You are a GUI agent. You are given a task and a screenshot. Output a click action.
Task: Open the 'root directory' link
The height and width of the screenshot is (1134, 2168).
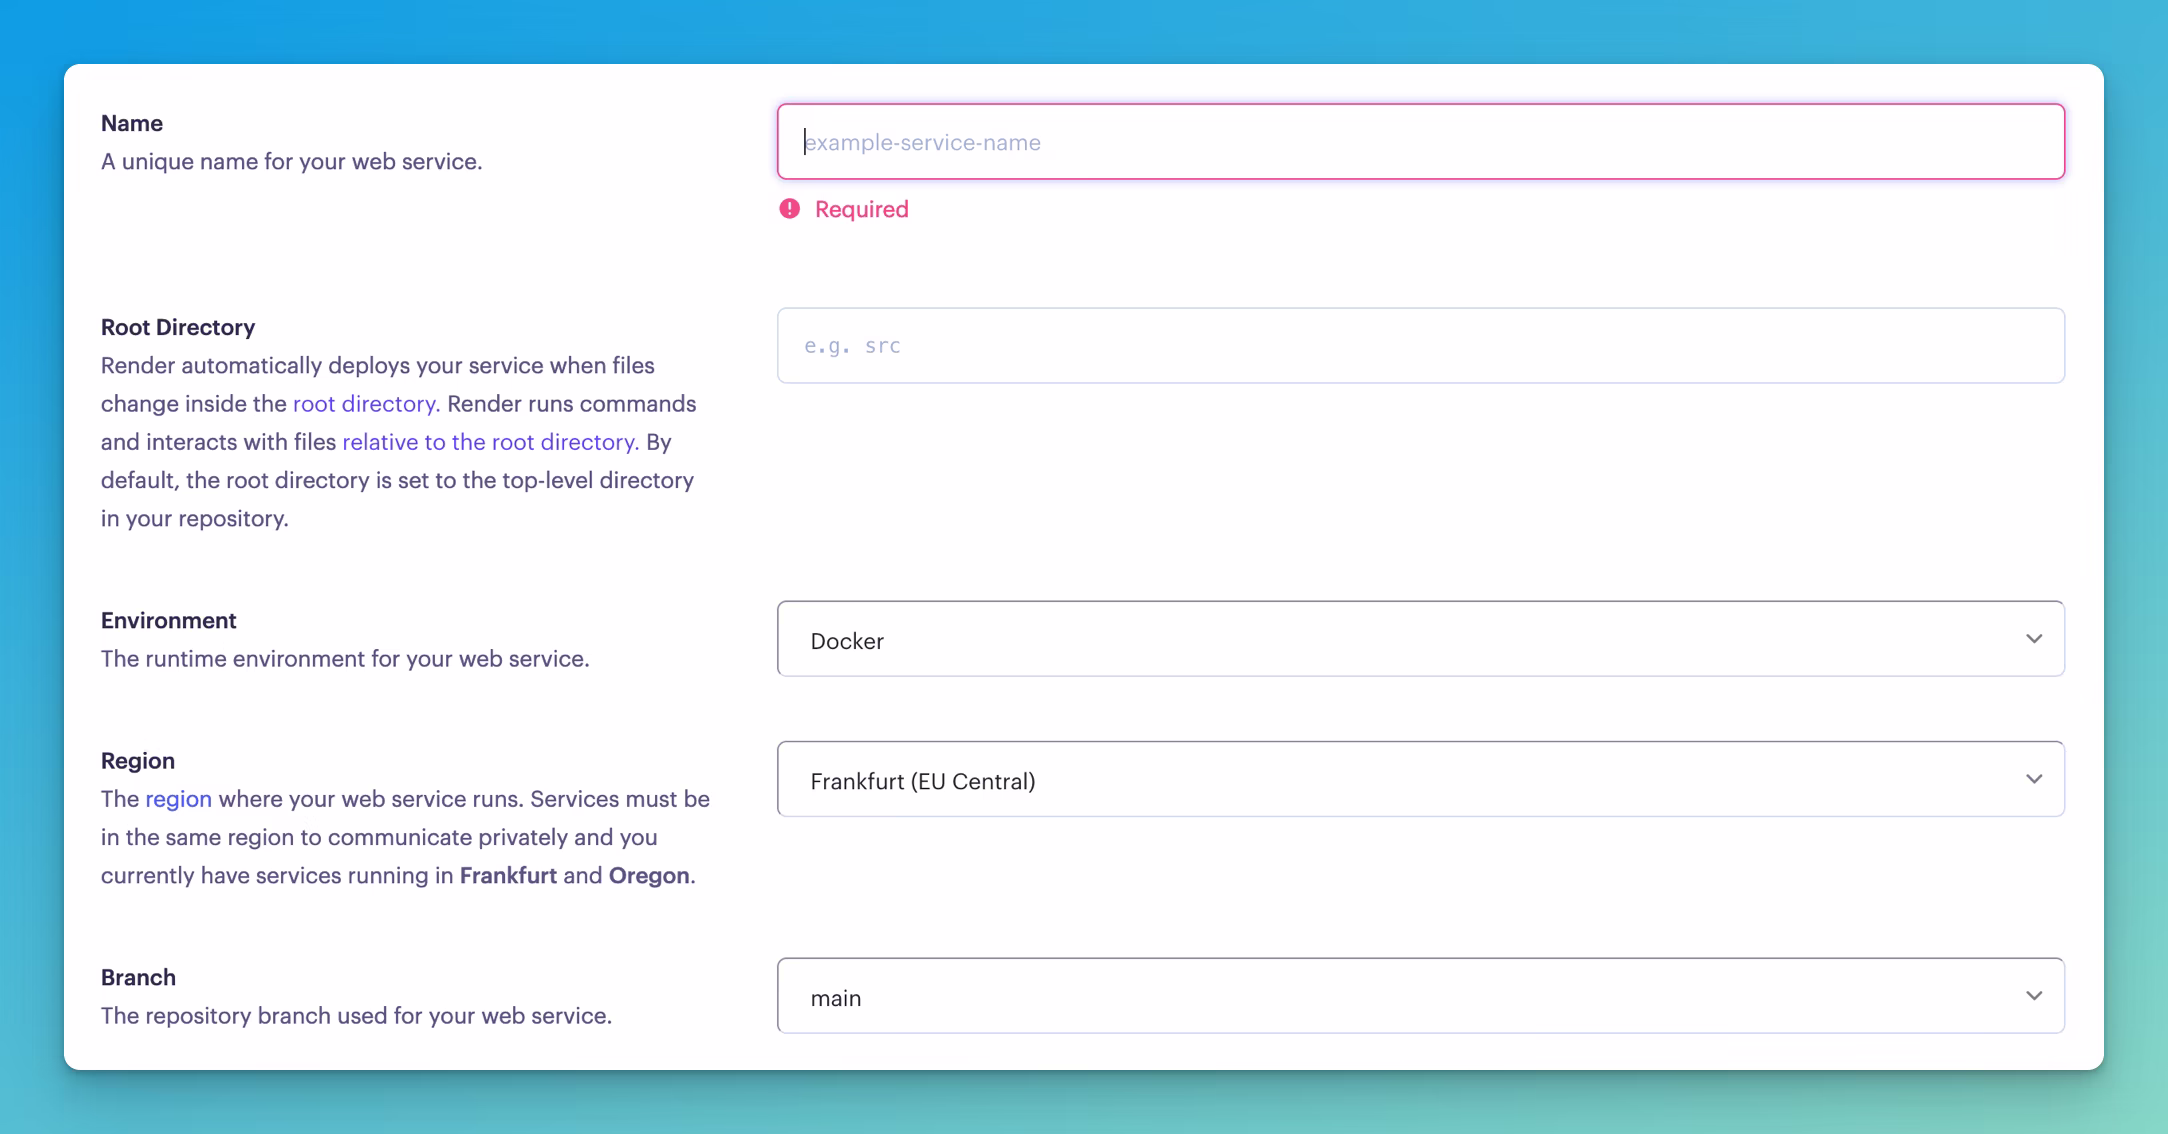(x=366, y=404)
